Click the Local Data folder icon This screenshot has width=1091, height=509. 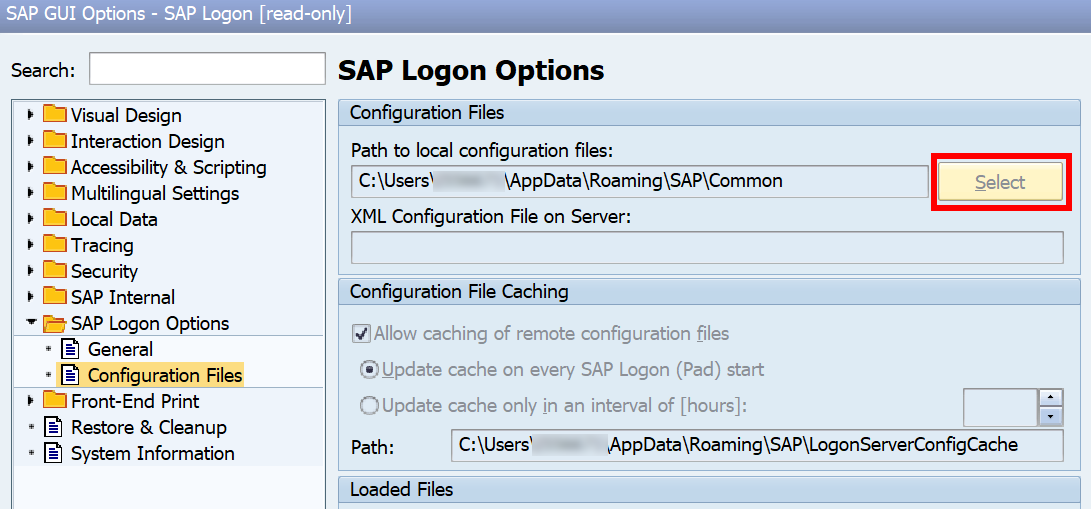click(x=54, y=219)
